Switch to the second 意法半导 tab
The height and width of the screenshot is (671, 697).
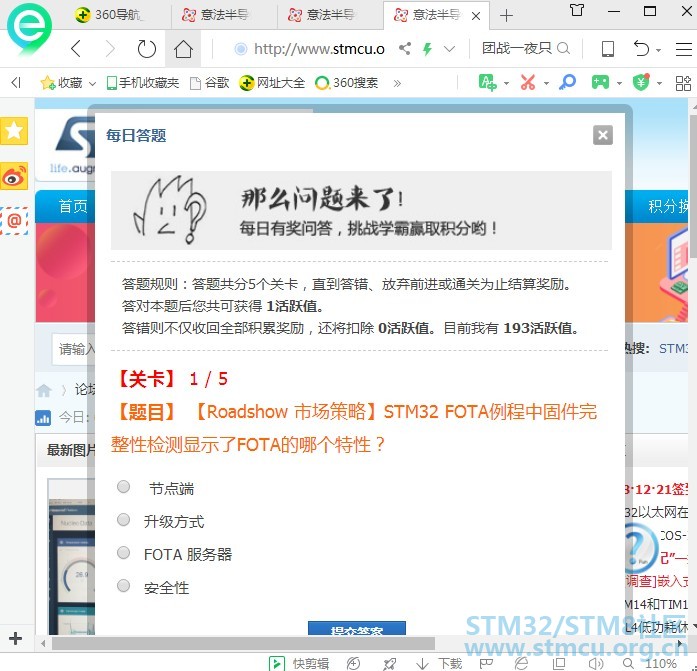click(x=330, y=15)
